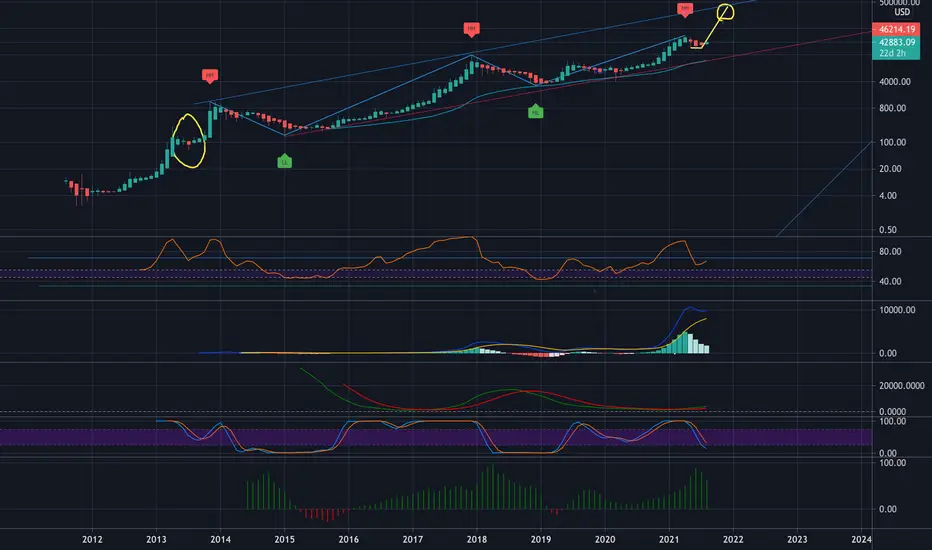Click the 40.00 RSI axis value

click(x=890, y=281)
